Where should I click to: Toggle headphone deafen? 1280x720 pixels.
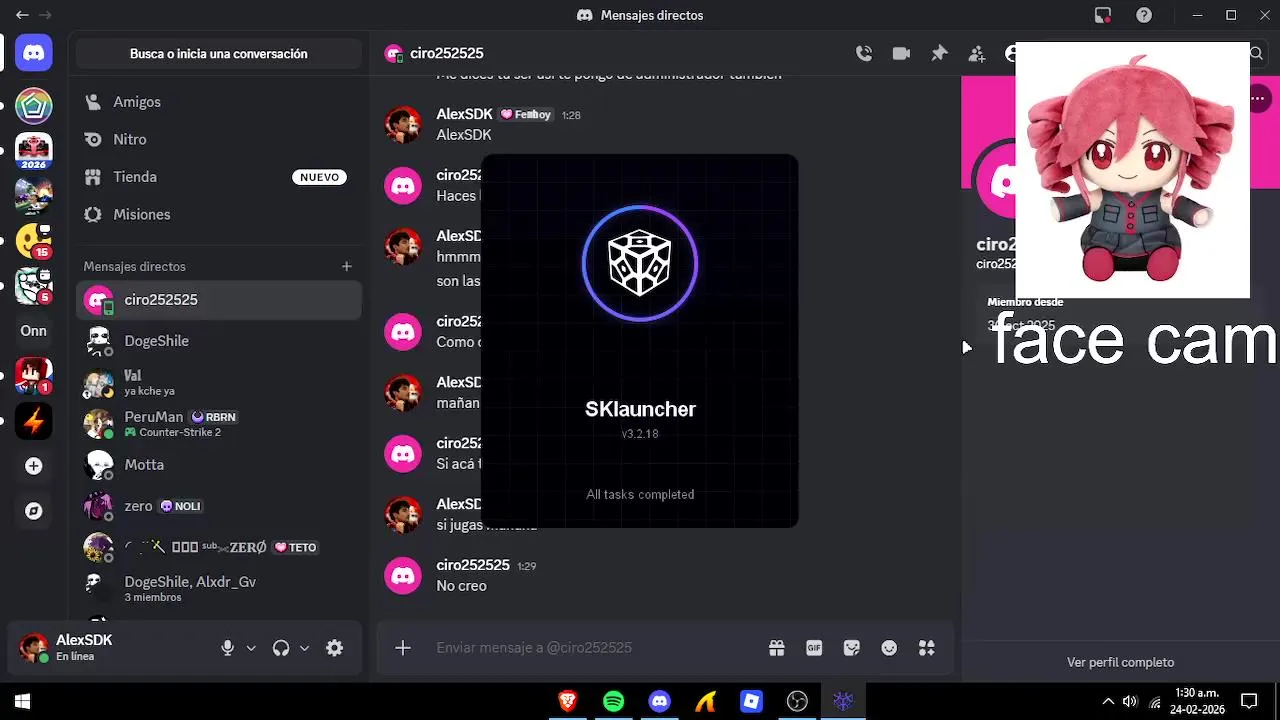281,648
